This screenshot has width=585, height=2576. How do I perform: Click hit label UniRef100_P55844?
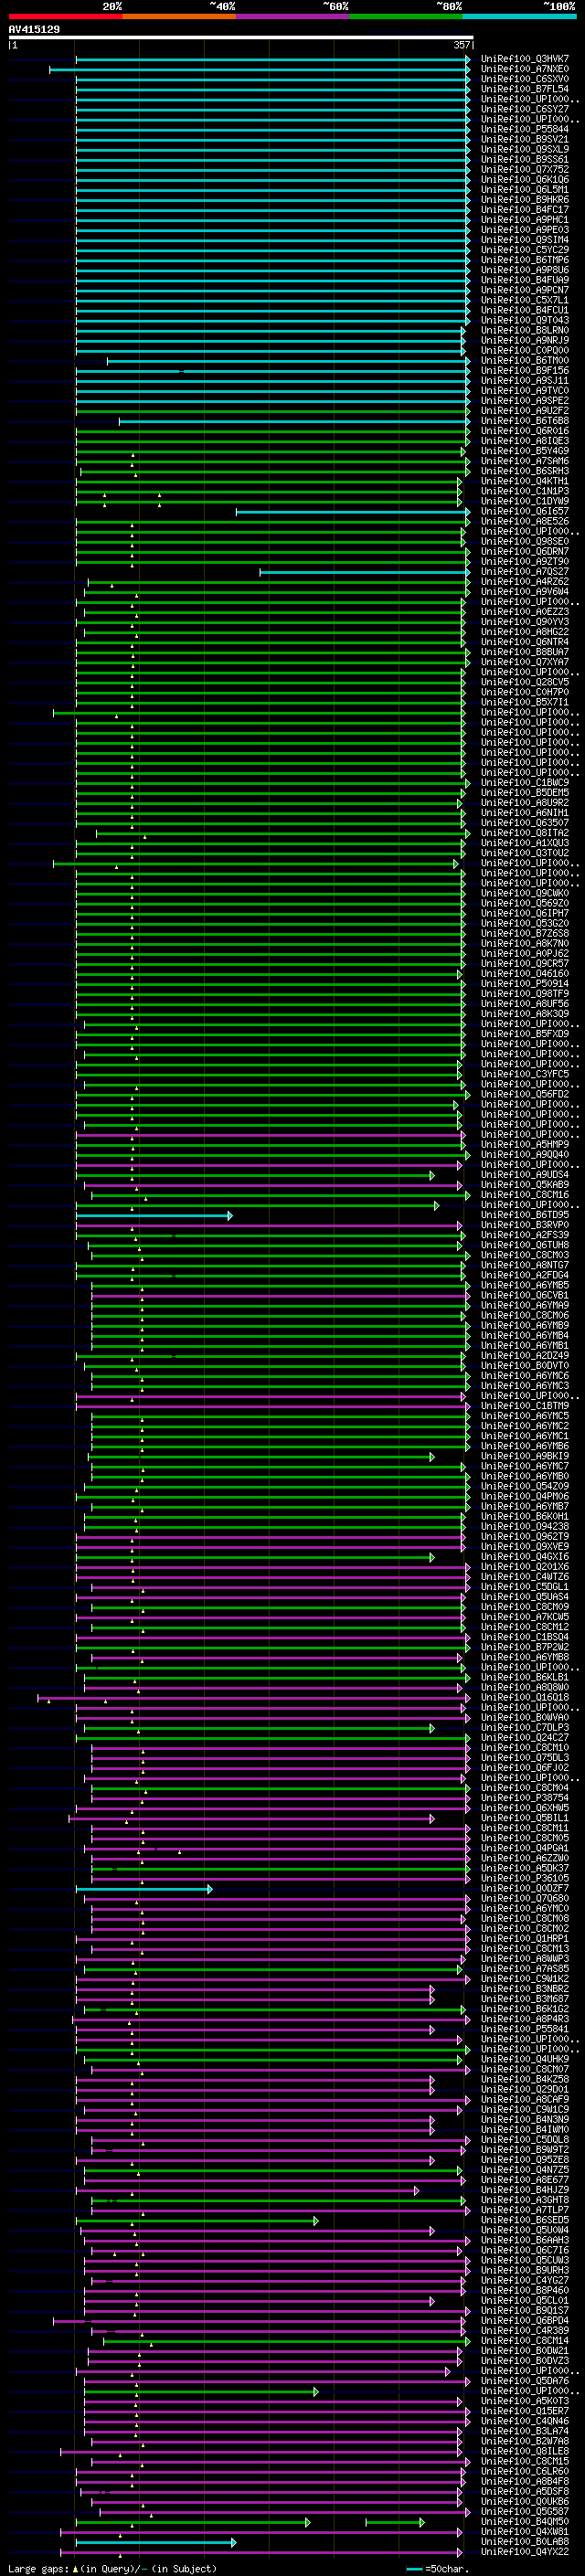click(525, 129)
